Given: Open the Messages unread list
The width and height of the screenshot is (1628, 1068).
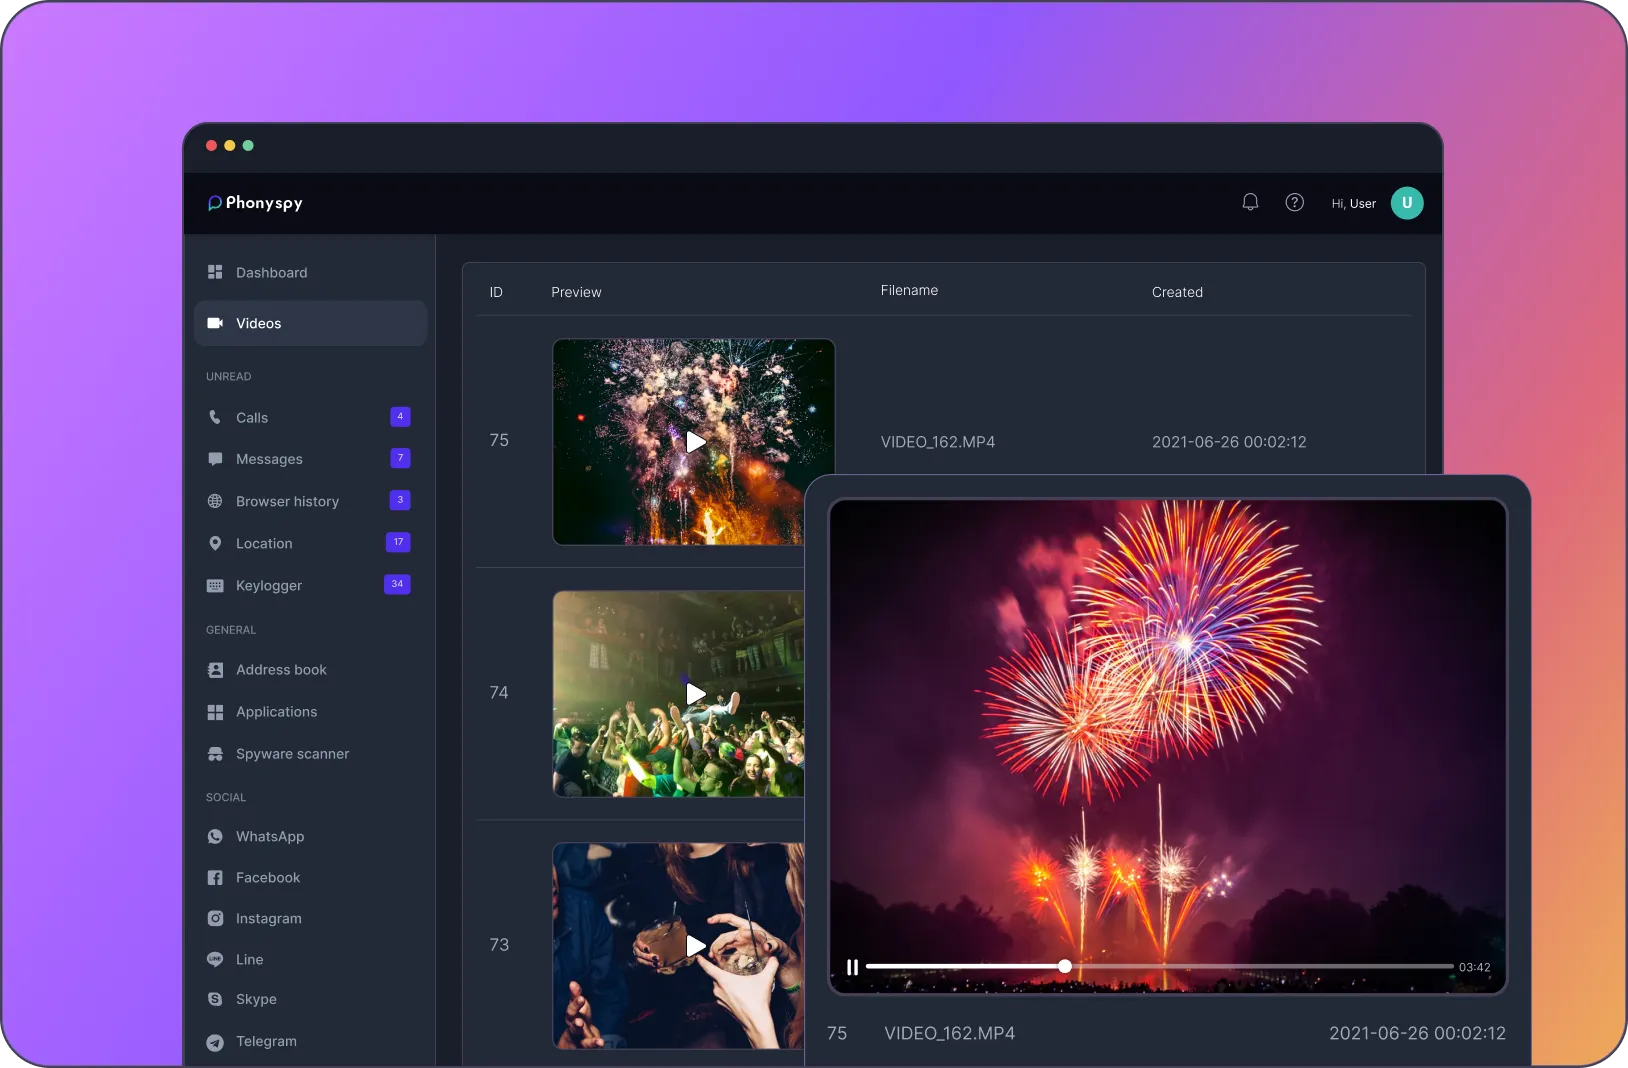Looking at the screenshot, I should click(269, 459).
